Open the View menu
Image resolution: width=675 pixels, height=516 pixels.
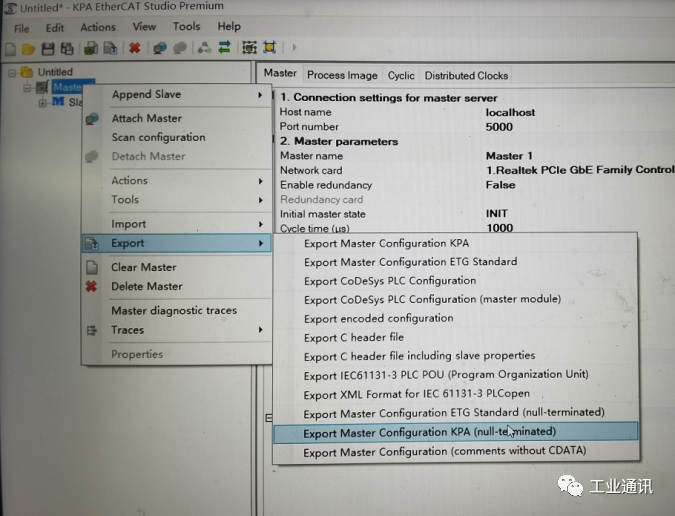tap(144, 27)
